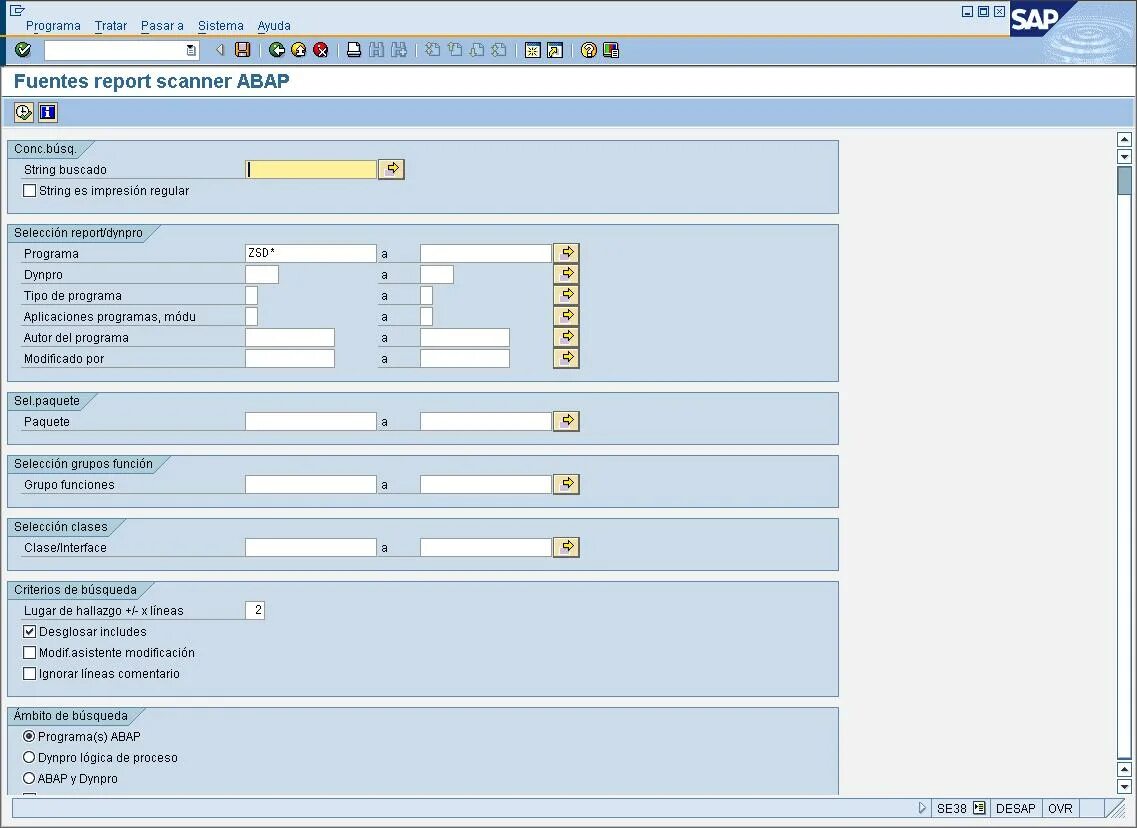Click the Print icon in toolbar
Viewport: 1137px width, 828px height.
pyautogui.click(x=354, y=50)
